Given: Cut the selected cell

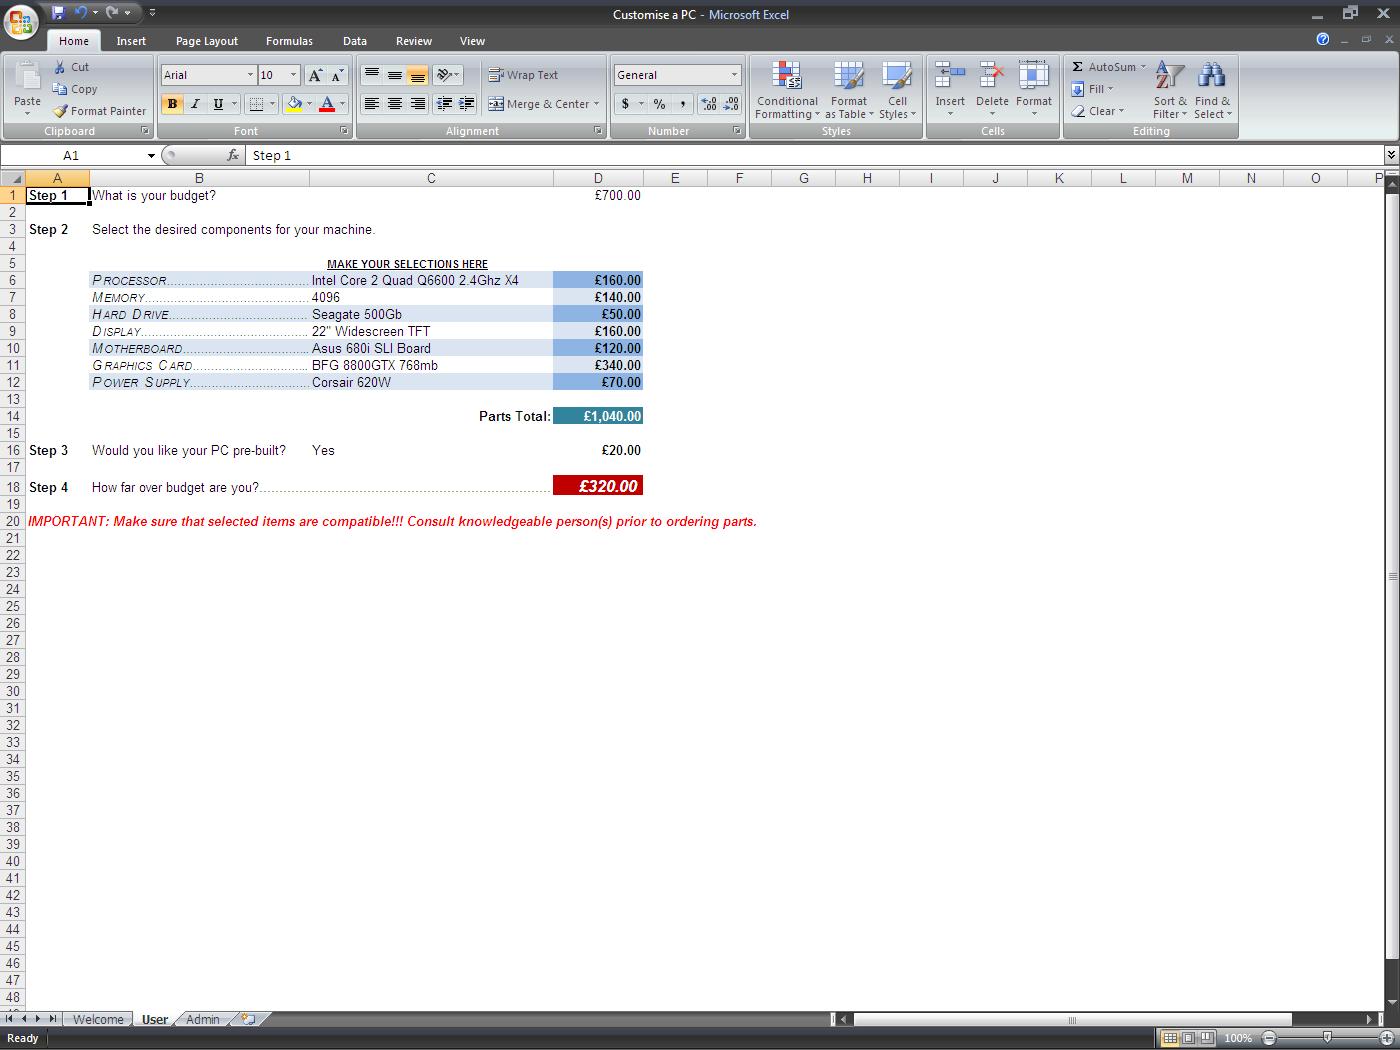Looking at the screenshot, I should click(71, 67).
